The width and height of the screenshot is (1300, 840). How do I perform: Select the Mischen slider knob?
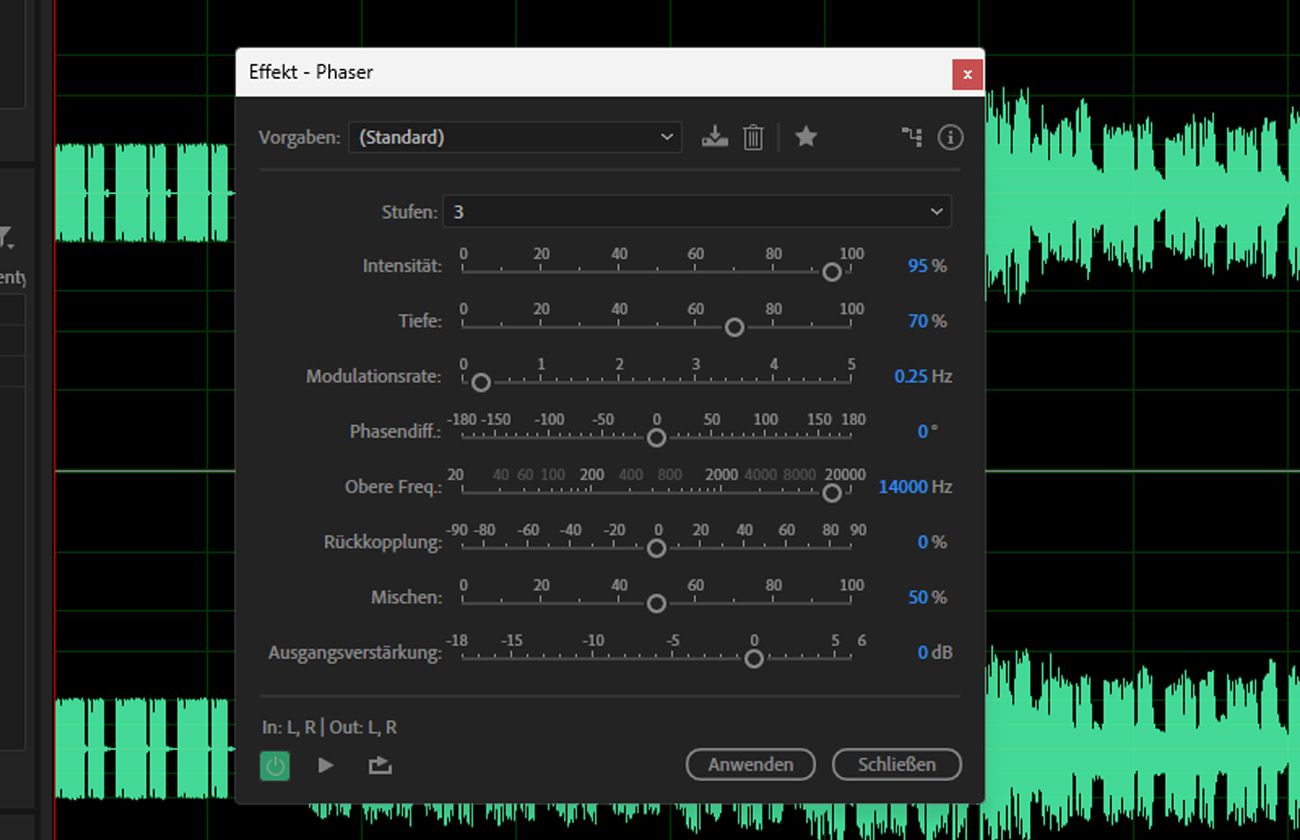pos(656,603)
